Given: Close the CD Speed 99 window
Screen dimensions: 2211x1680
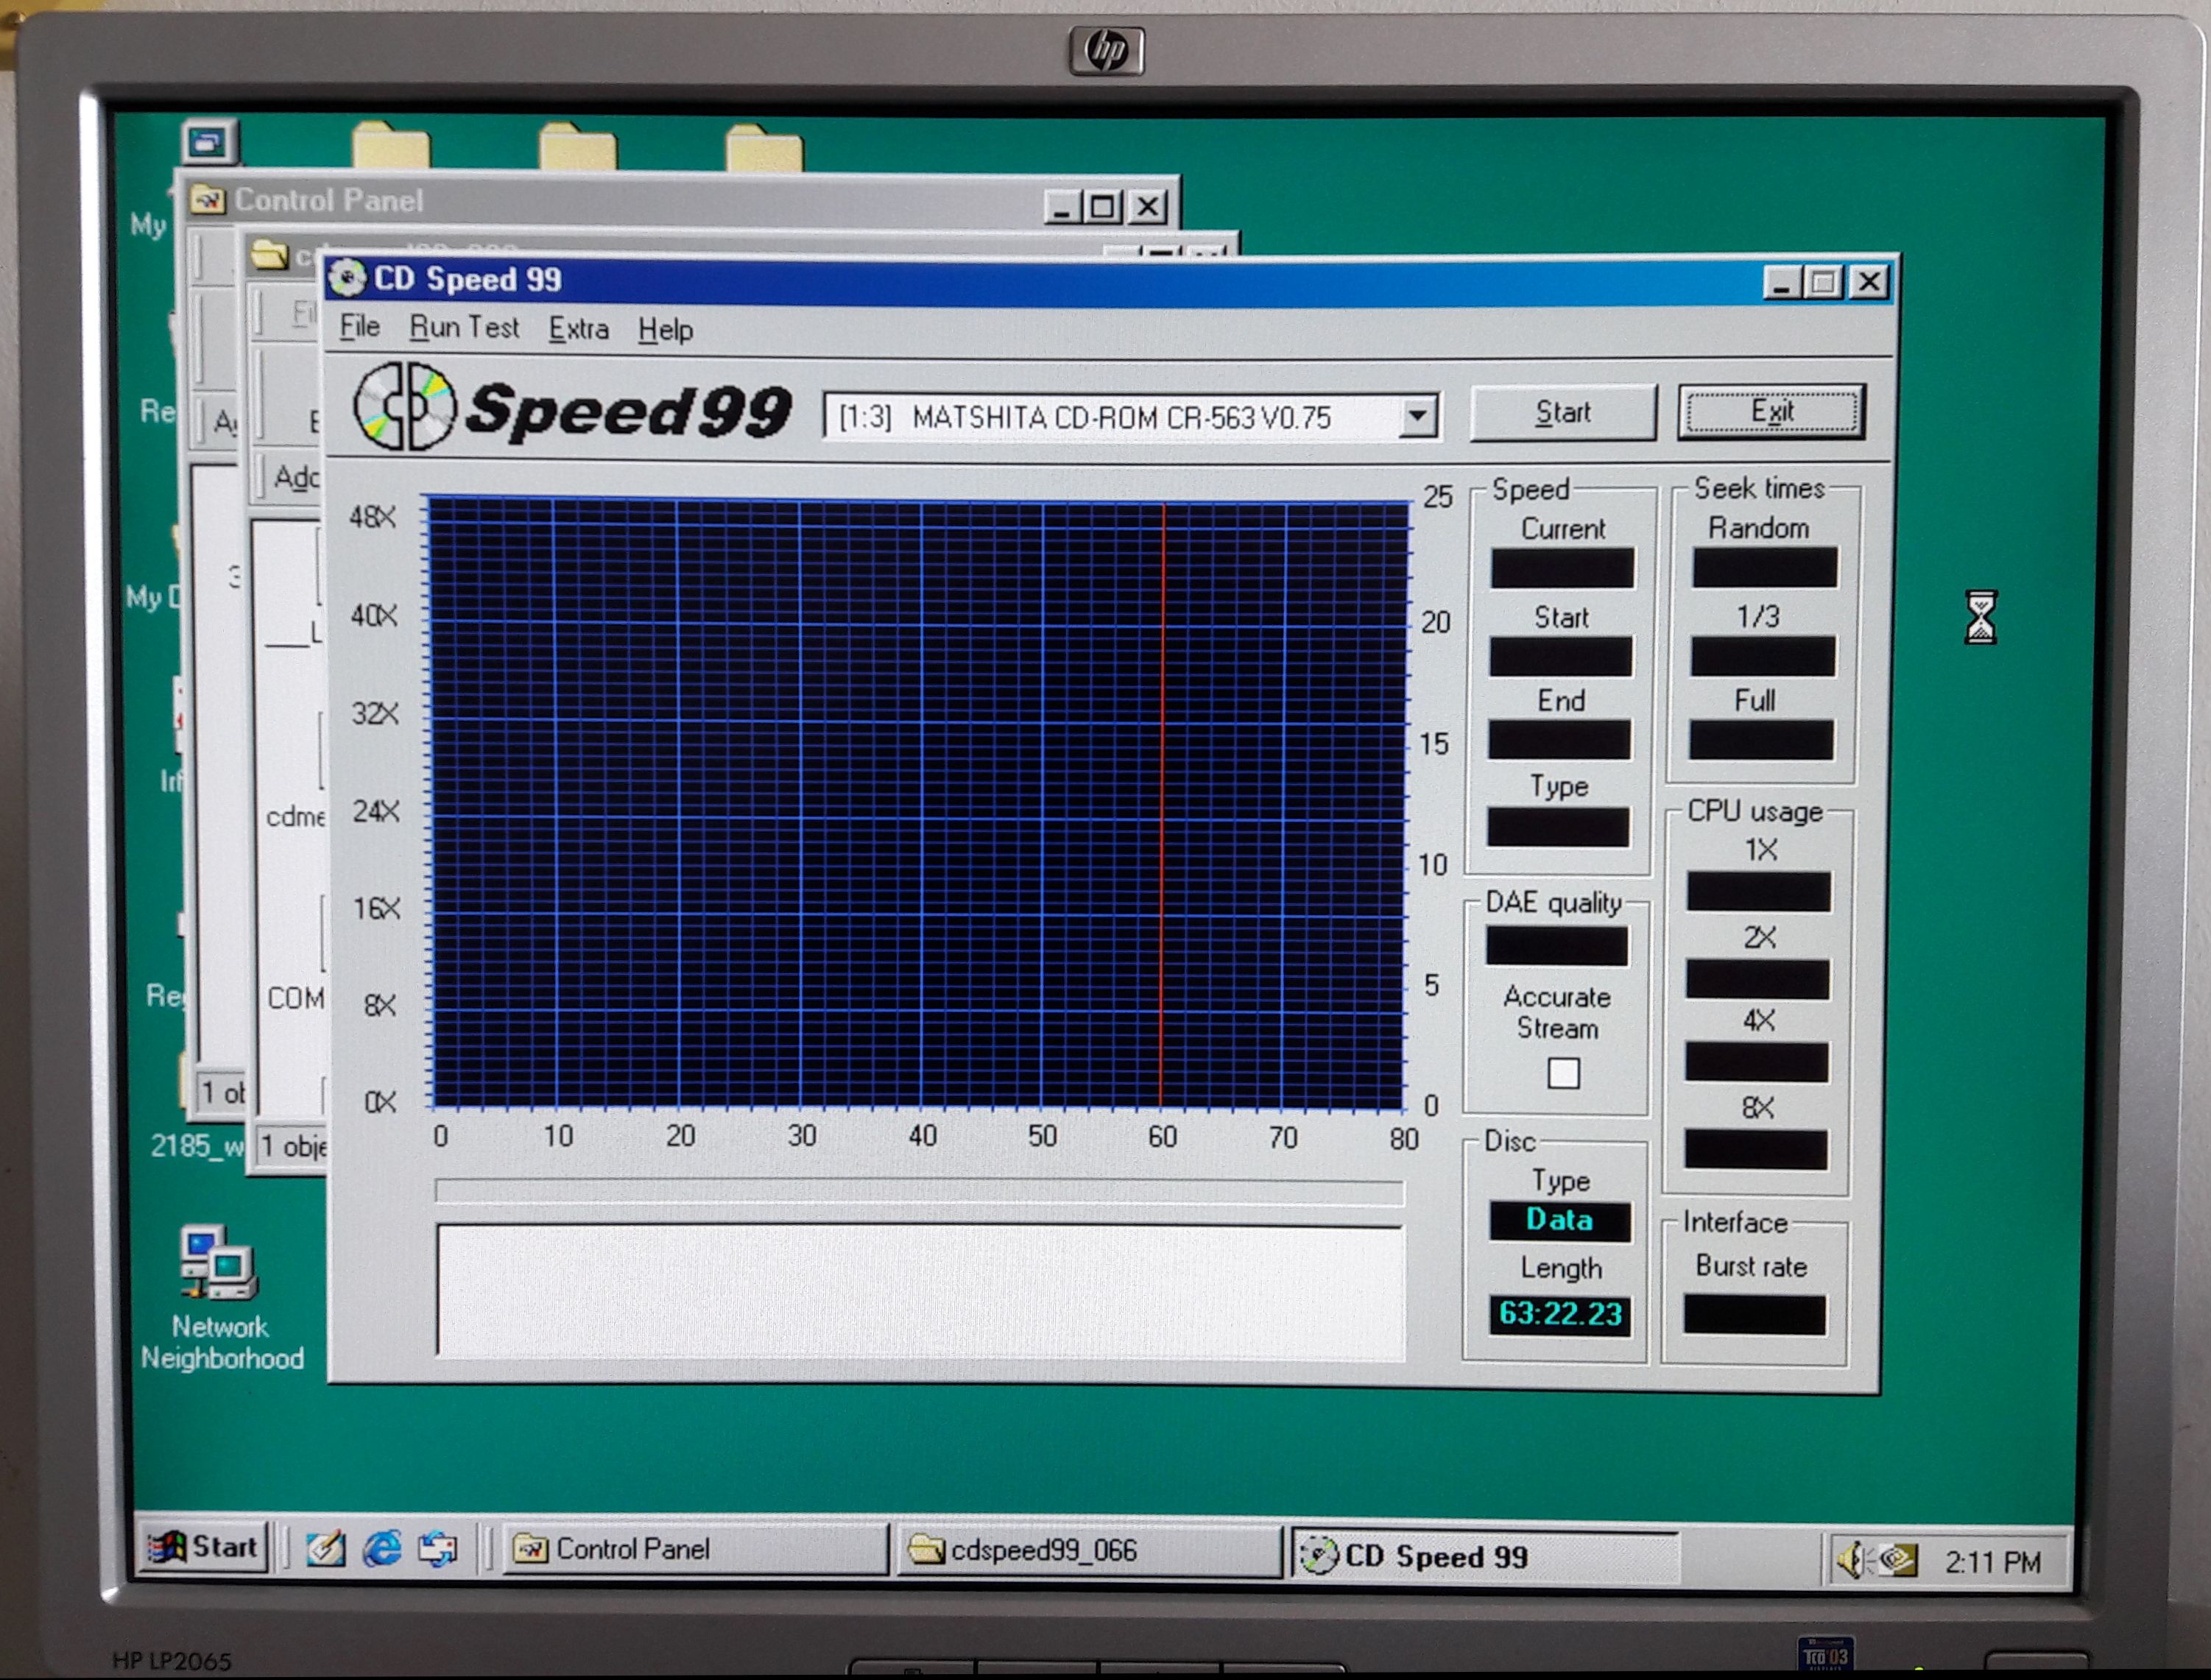Looking at the screenshot, I should tap(1868, 283).
